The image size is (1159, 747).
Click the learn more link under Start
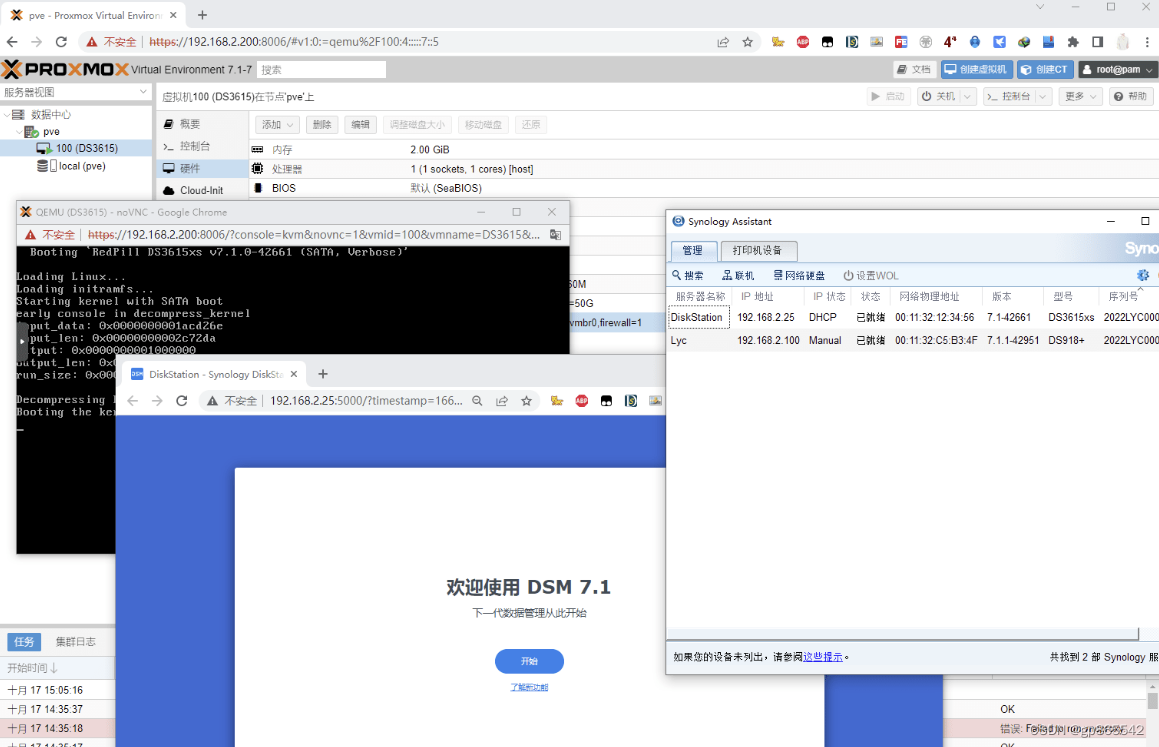click(x=529, y=687)
